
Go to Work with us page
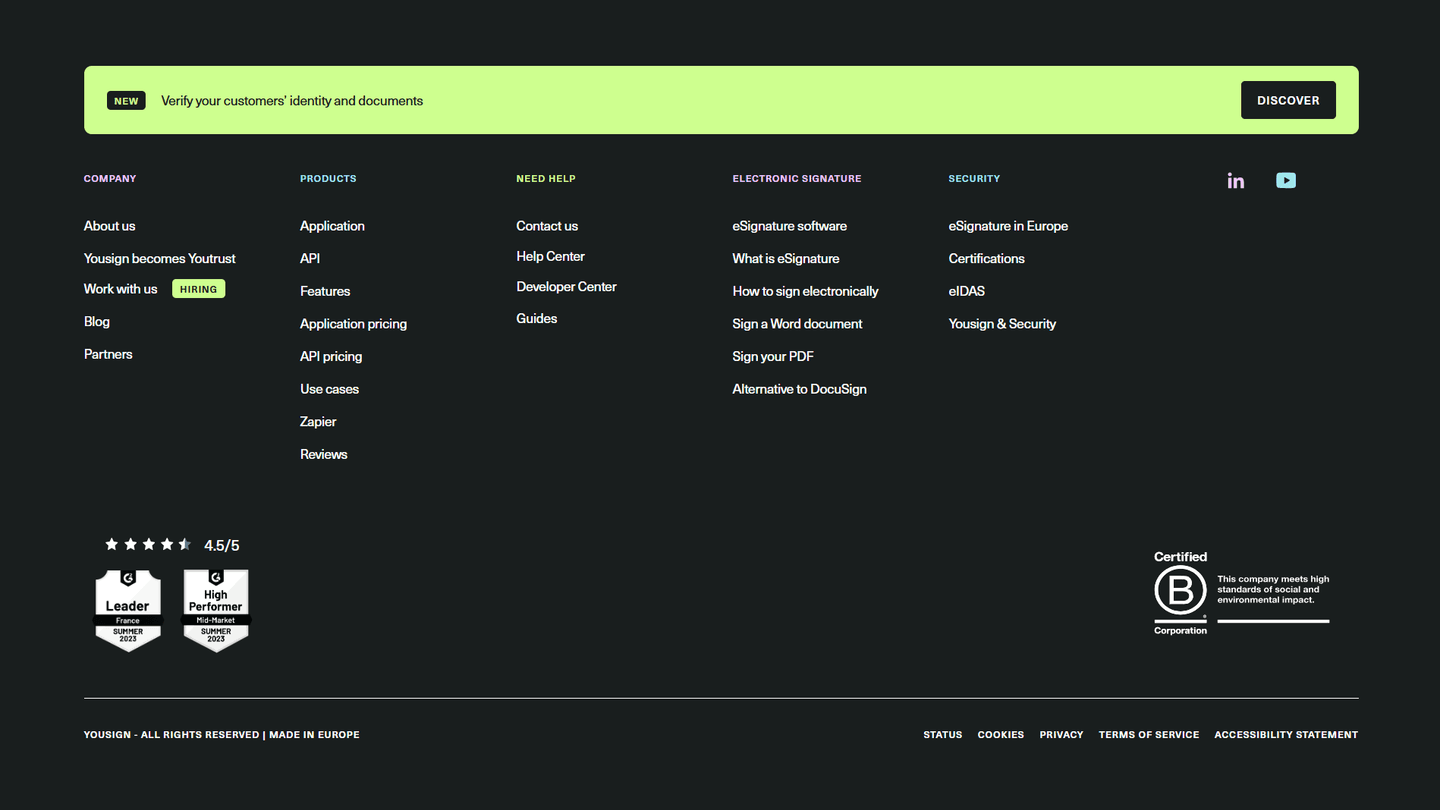coord(121,289)
